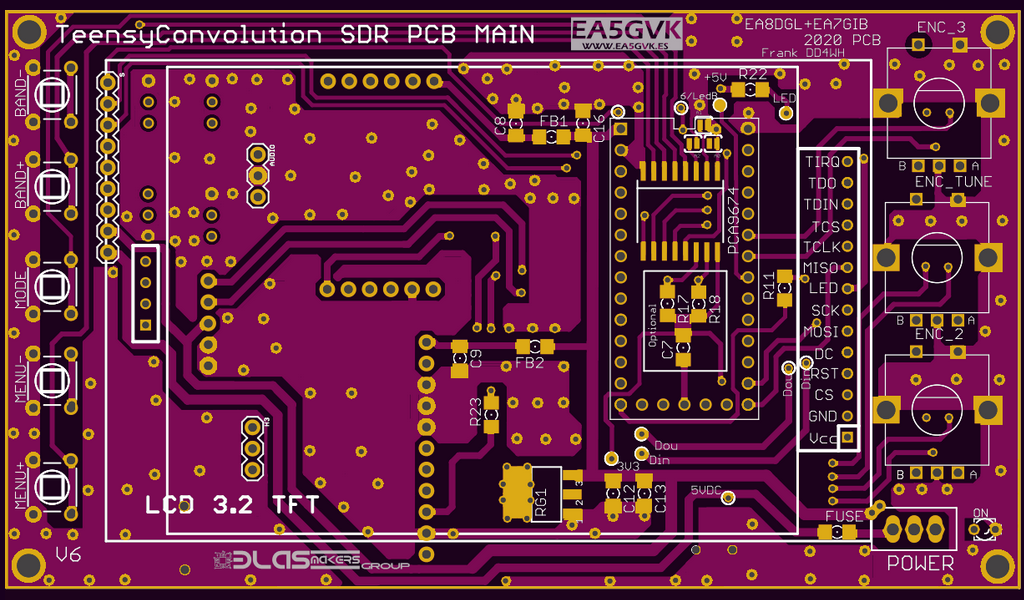Click the TCLK pin label
Viewport: 1024px width, 600px height.
822,247
